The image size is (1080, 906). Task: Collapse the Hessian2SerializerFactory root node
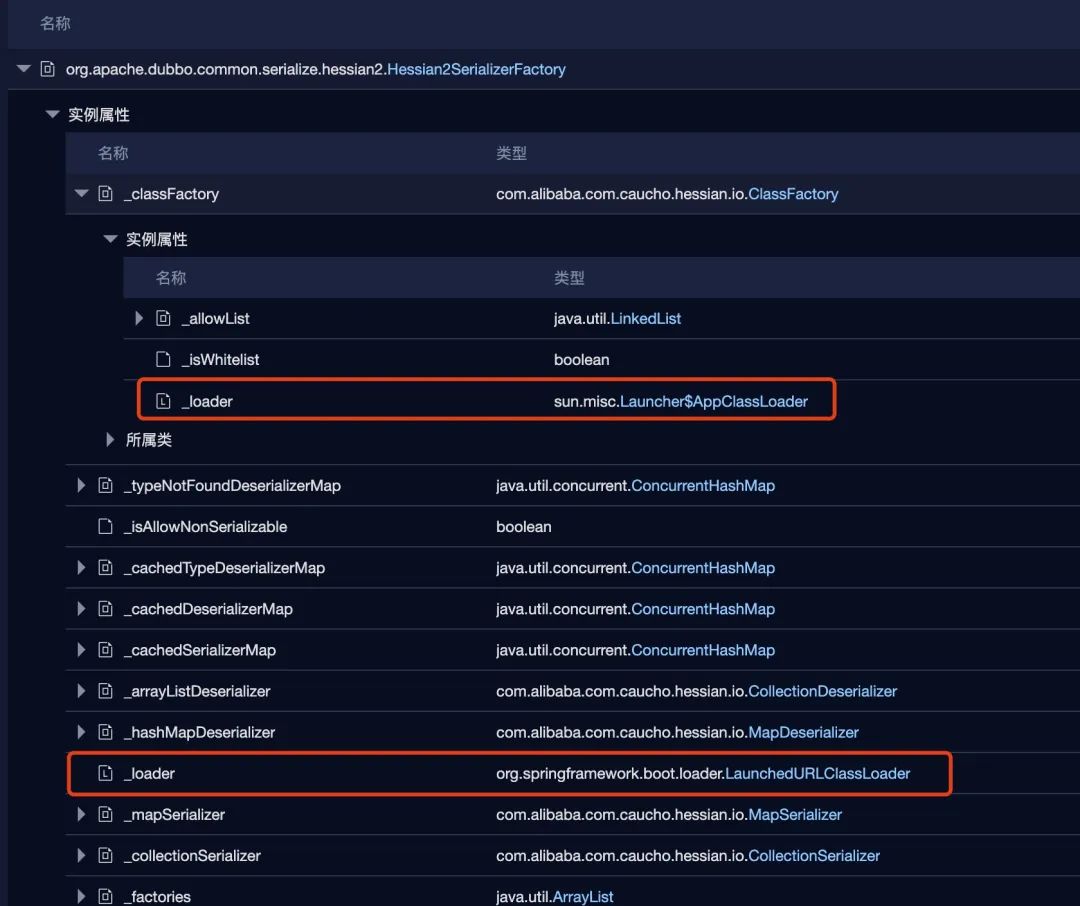click(x=23, y=68)
